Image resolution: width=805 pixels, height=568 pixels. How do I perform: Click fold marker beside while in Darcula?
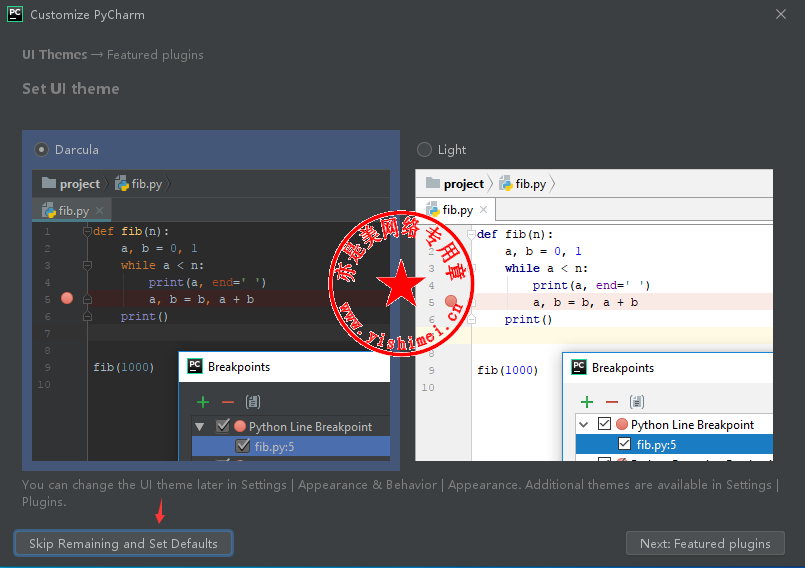tap(87, 266)
